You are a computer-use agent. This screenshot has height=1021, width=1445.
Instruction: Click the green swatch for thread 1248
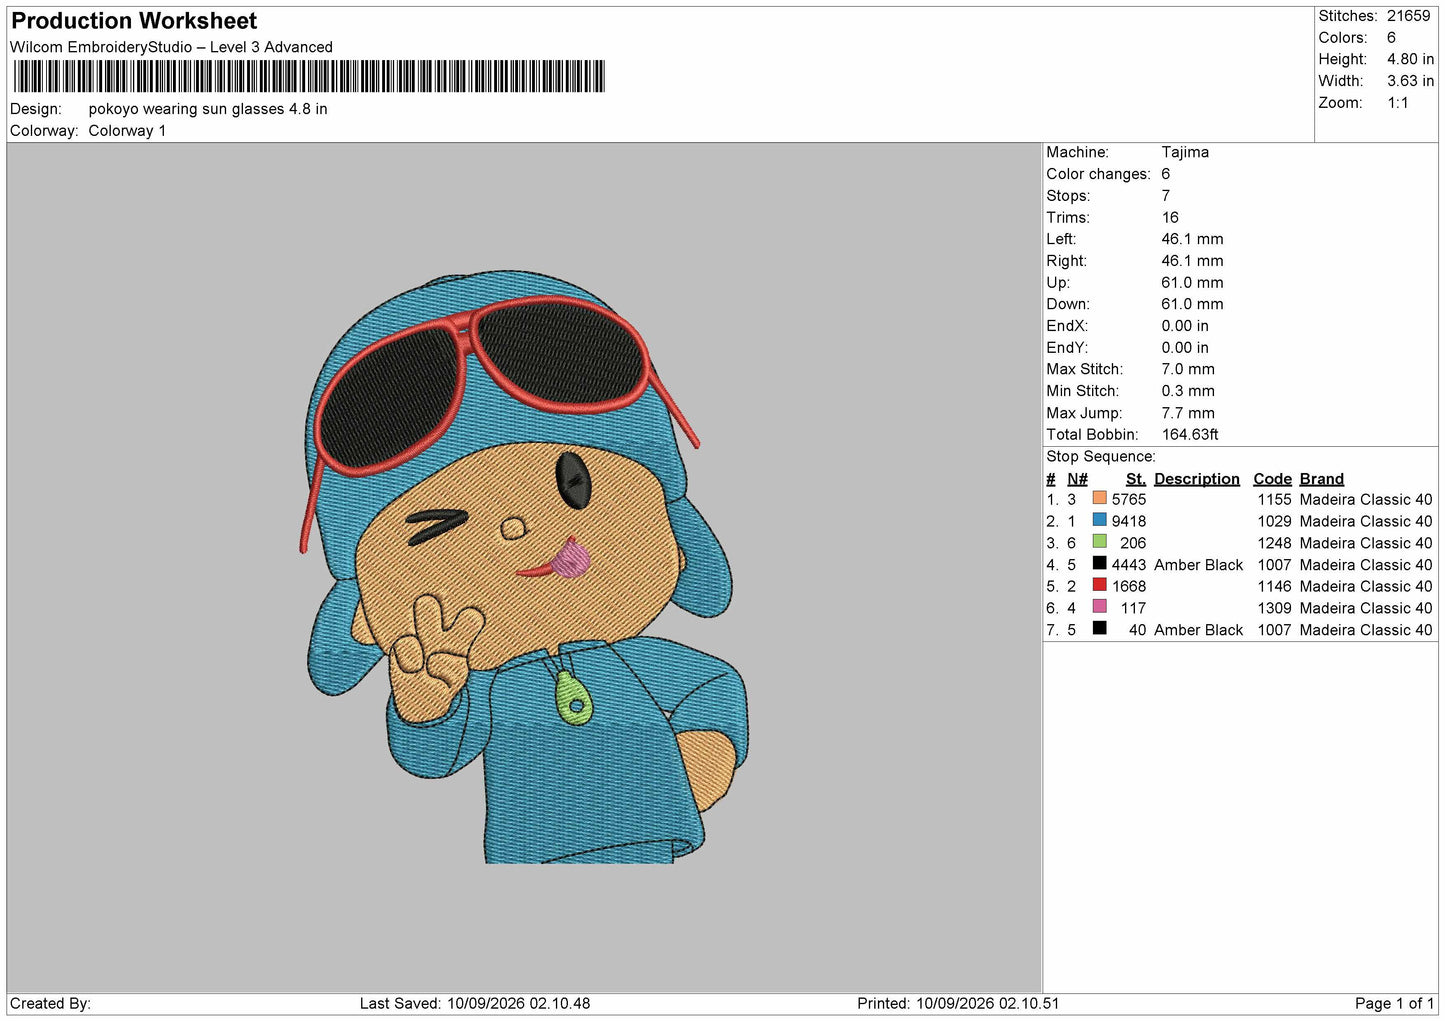point(1099,542)
